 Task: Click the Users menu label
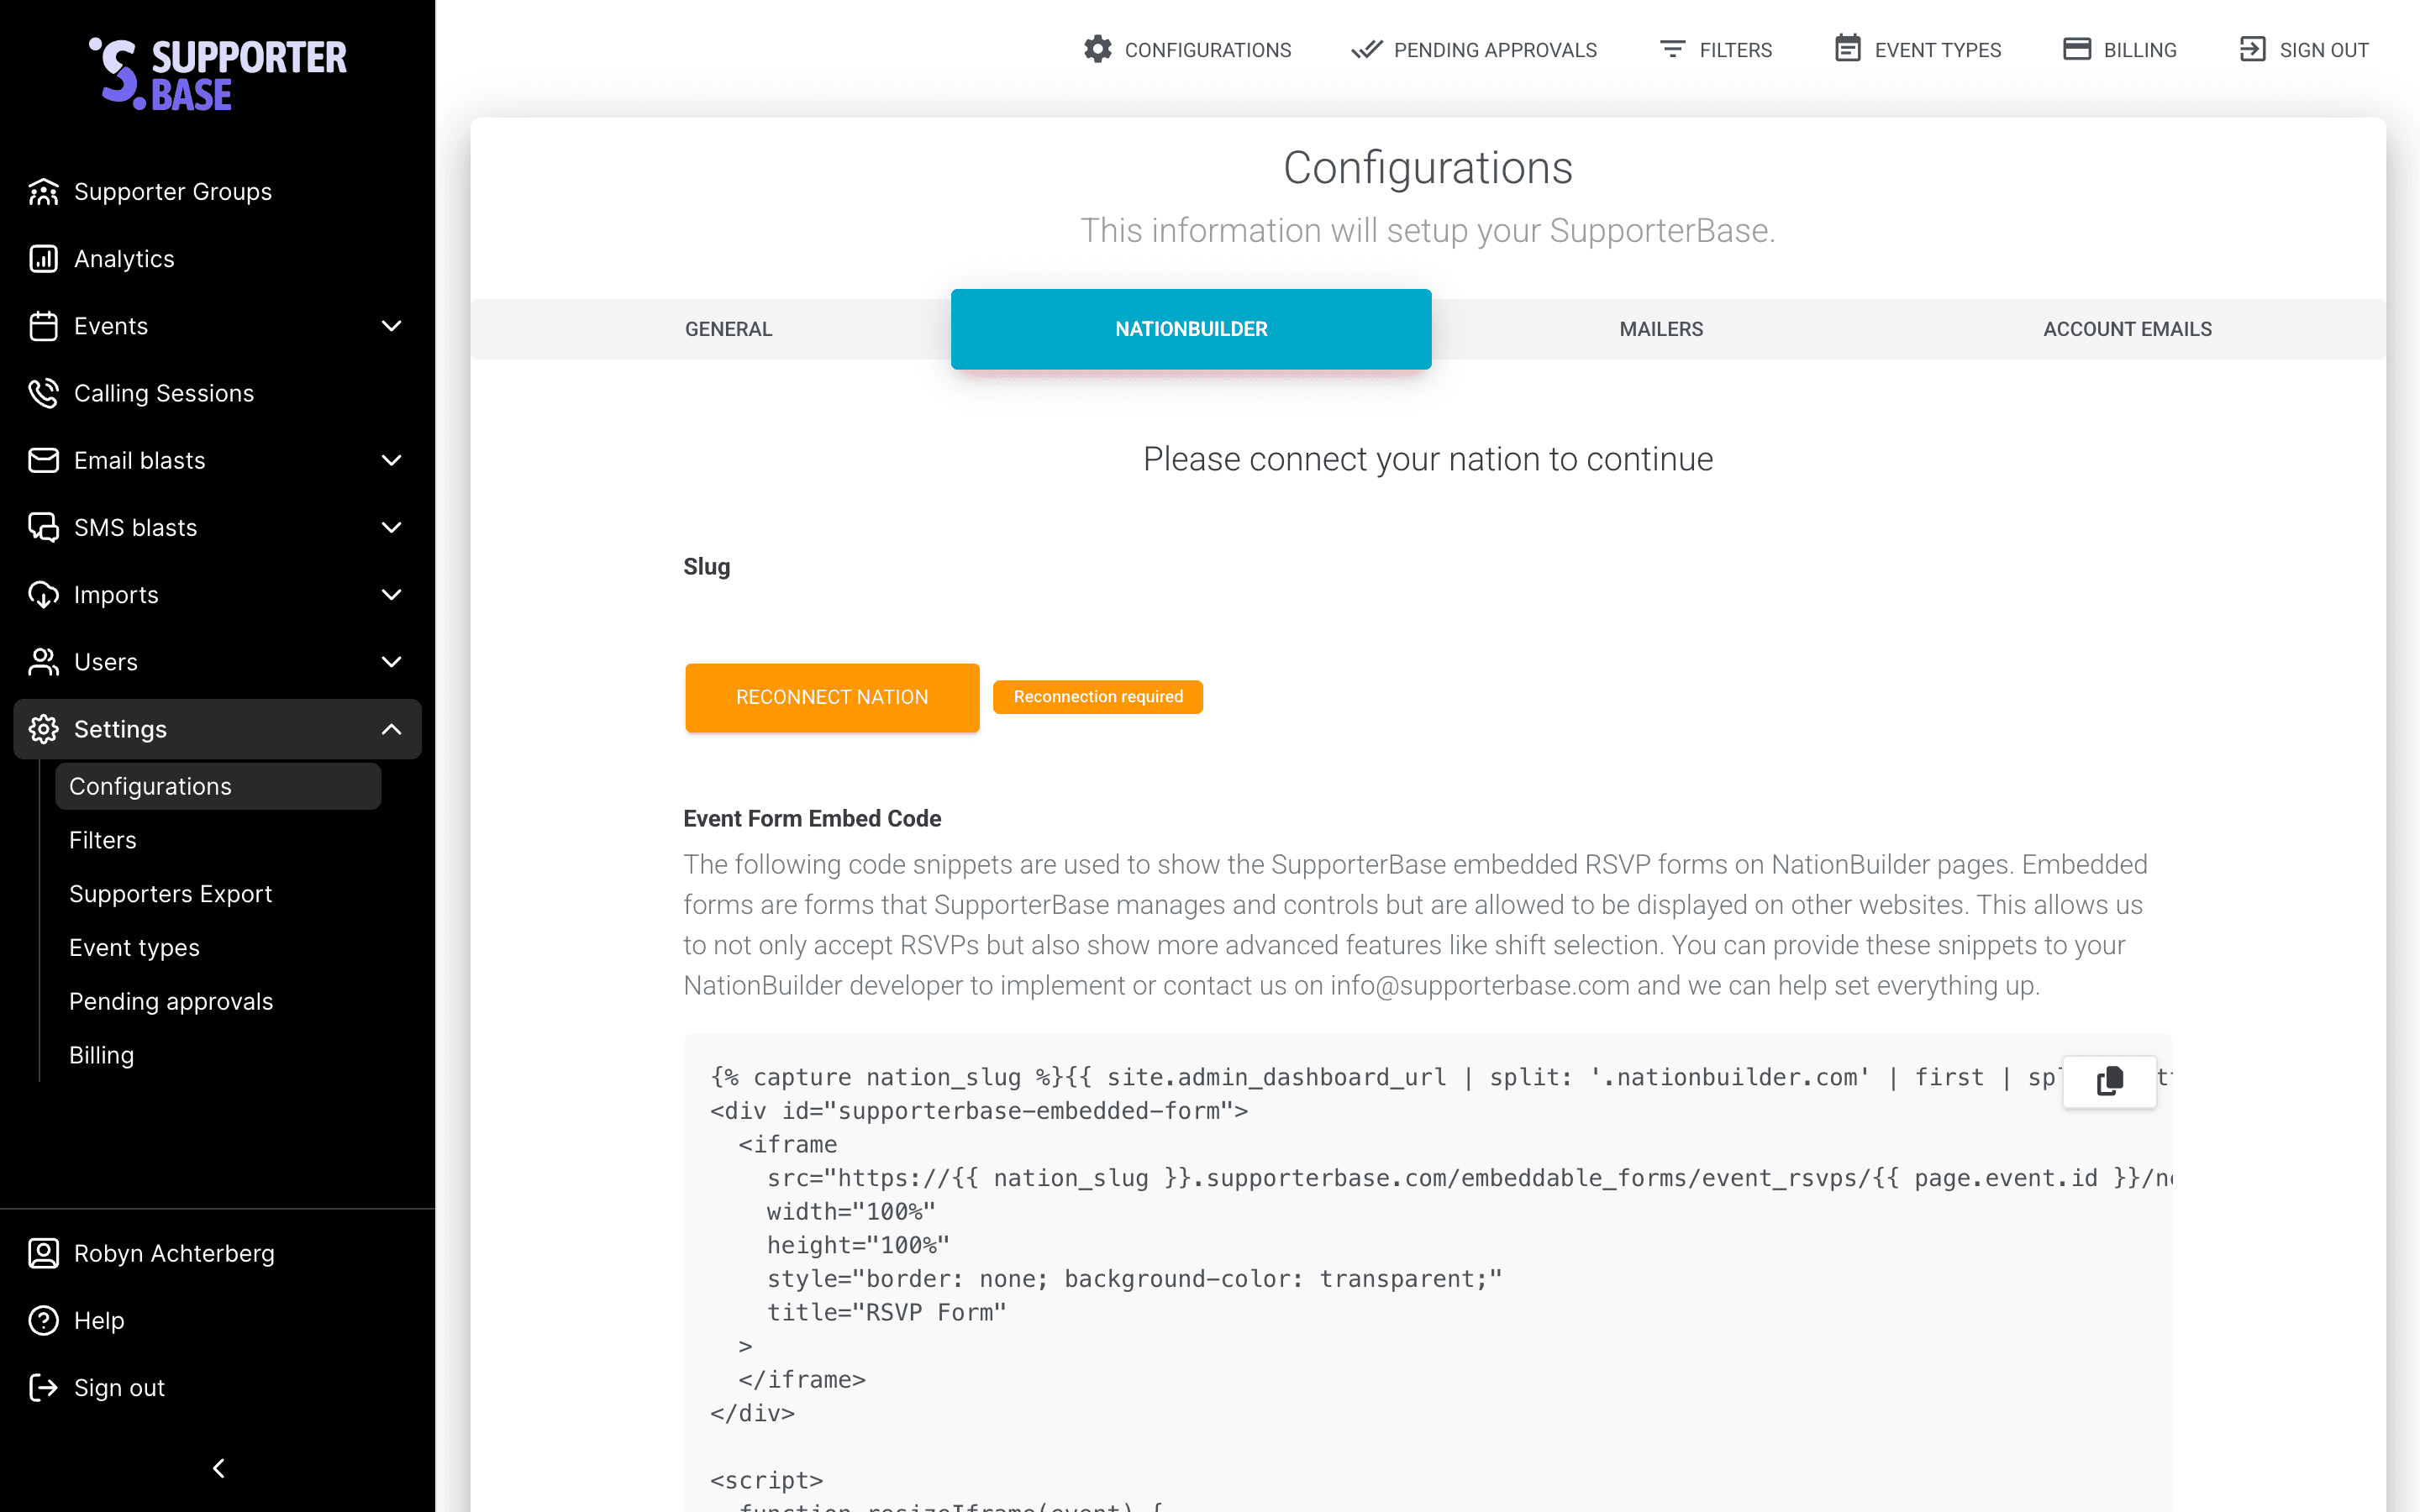tap(106, 662)
